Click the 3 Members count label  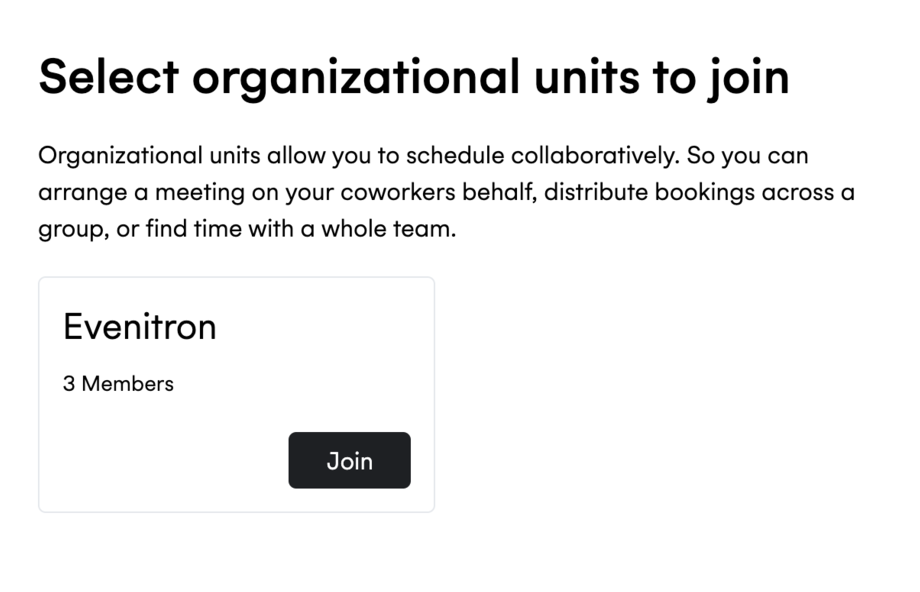118,384
